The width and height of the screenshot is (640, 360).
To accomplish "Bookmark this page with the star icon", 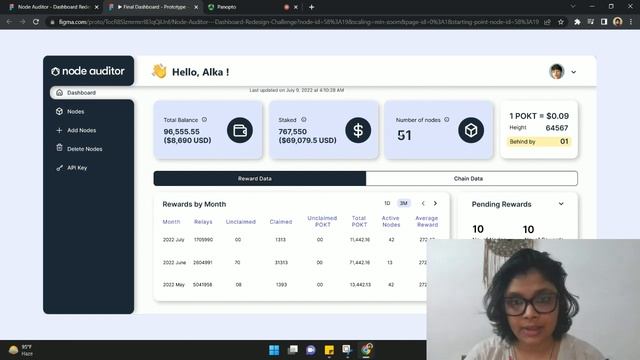I will click(x=561, y=22).
